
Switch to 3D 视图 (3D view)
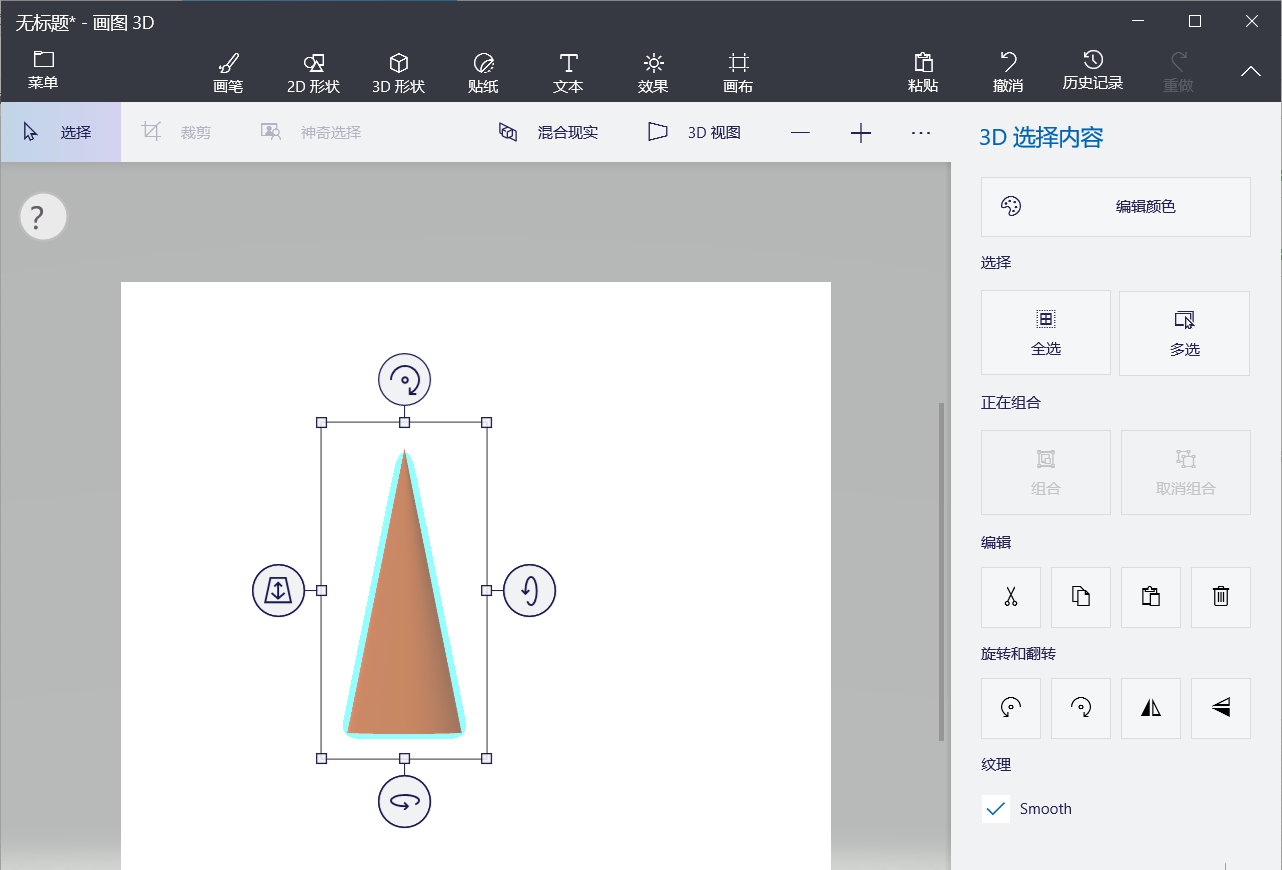tap(695, 132)
